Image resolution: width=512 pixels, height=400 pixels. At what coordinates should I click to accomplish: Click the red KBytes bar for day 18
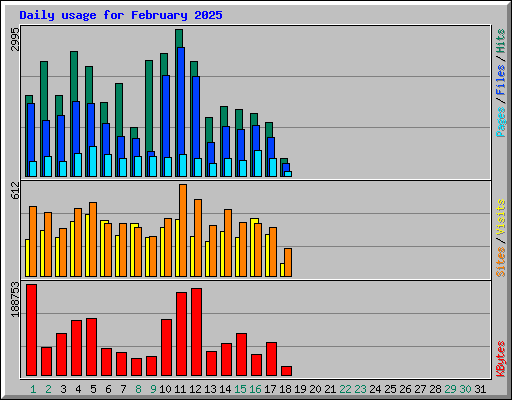(286, 371)
